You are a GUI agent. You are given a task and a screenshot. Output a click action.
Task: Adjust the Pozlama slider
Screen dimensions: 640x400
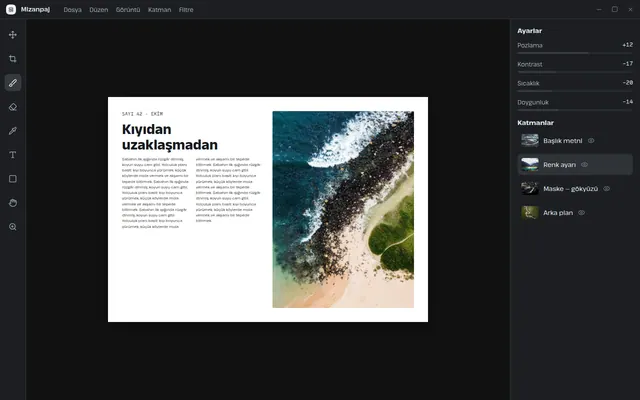click(x=575, y=53)
